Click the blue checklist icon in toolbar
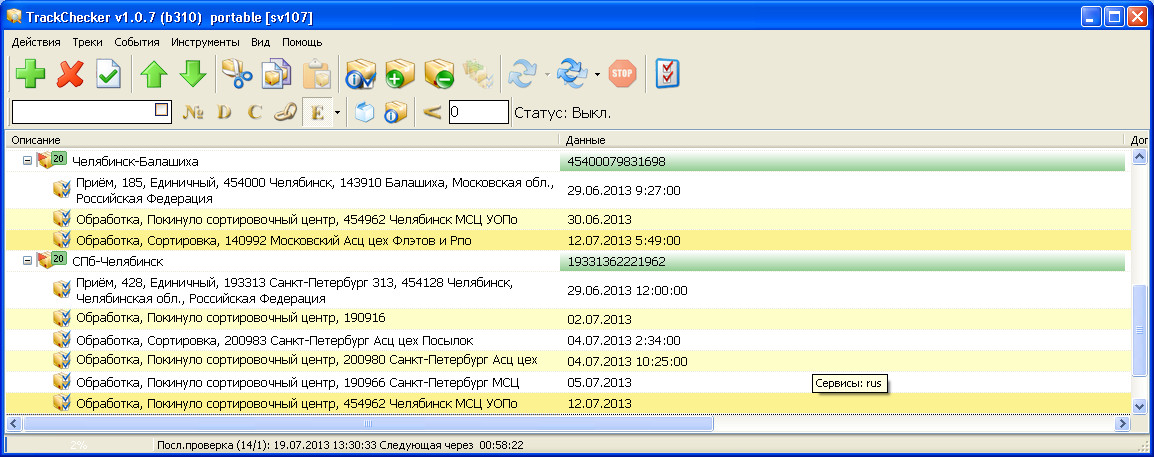The width and height of the screenshot is (1154, 457). 667,74
